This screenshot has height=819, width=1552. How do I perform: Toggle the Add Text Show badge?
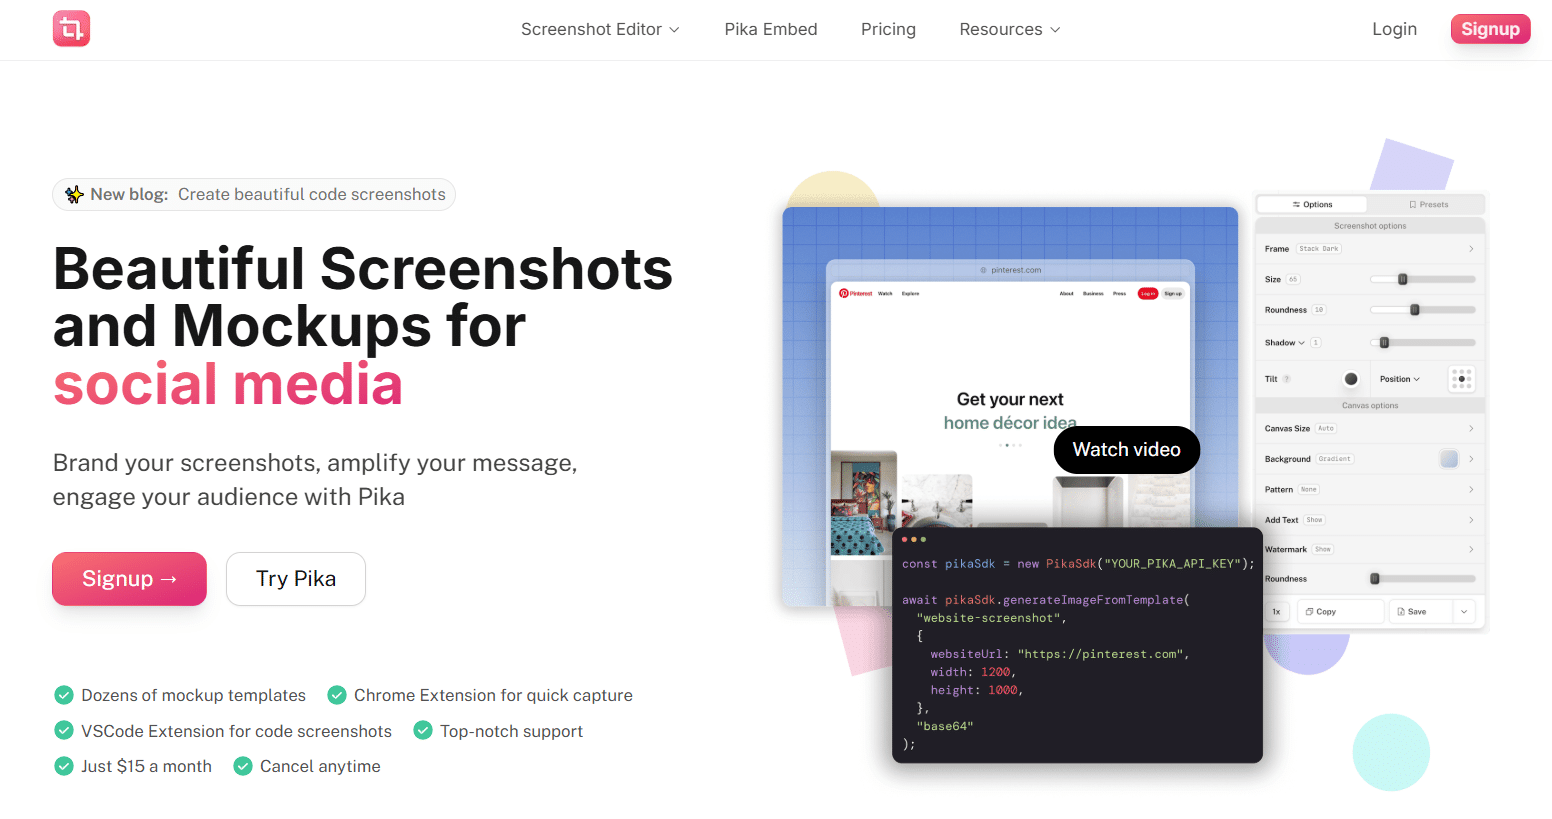1314,520
